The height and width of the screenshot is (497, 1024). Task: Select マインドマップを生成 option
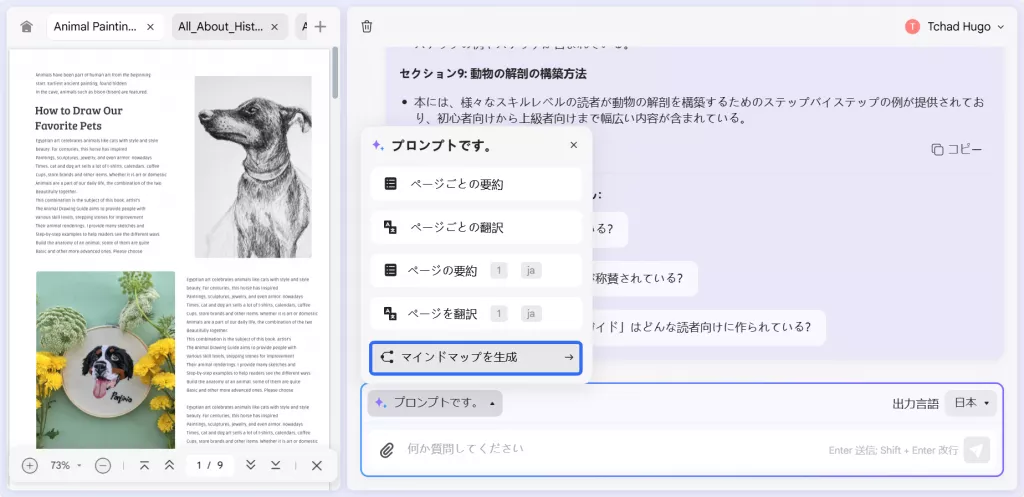476,357
